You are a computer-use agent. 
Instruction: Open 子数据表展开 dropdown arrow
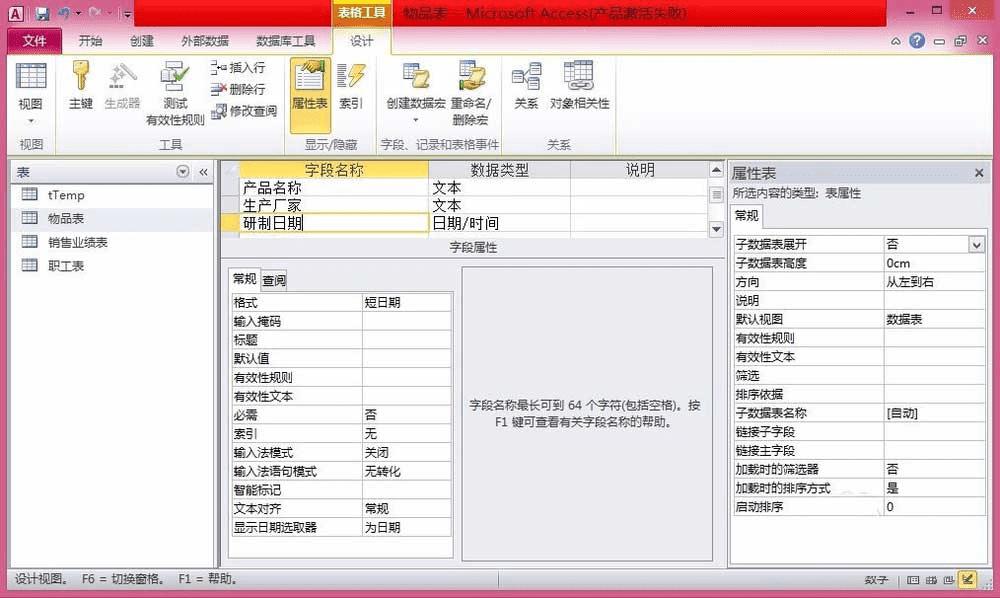[x=976, y=244]
